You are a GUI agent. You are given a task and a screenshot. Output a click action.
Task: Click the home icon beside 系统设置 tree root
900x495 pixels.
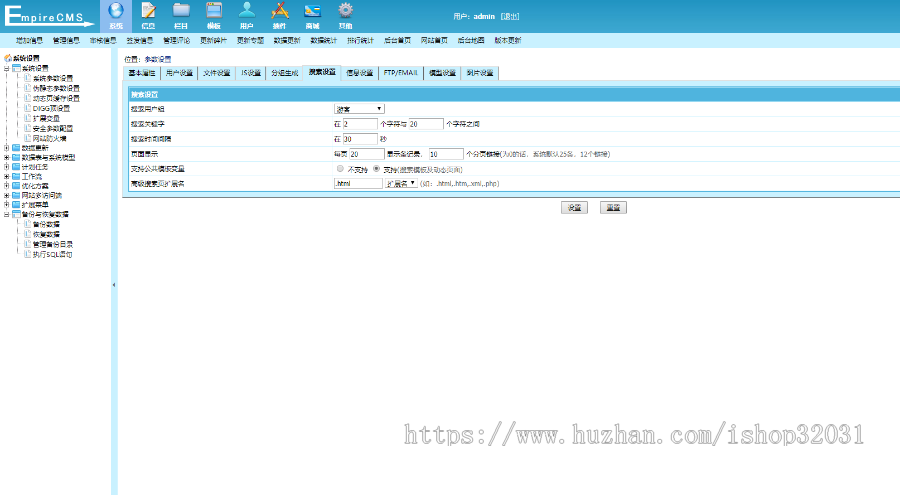(7, 58)
